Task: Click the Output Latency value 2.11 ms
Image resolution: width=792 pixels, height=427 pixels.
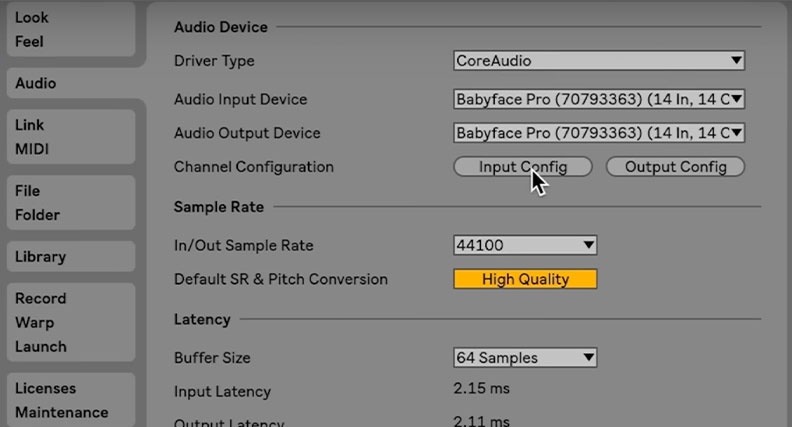Action: click(x=482, y=421)
